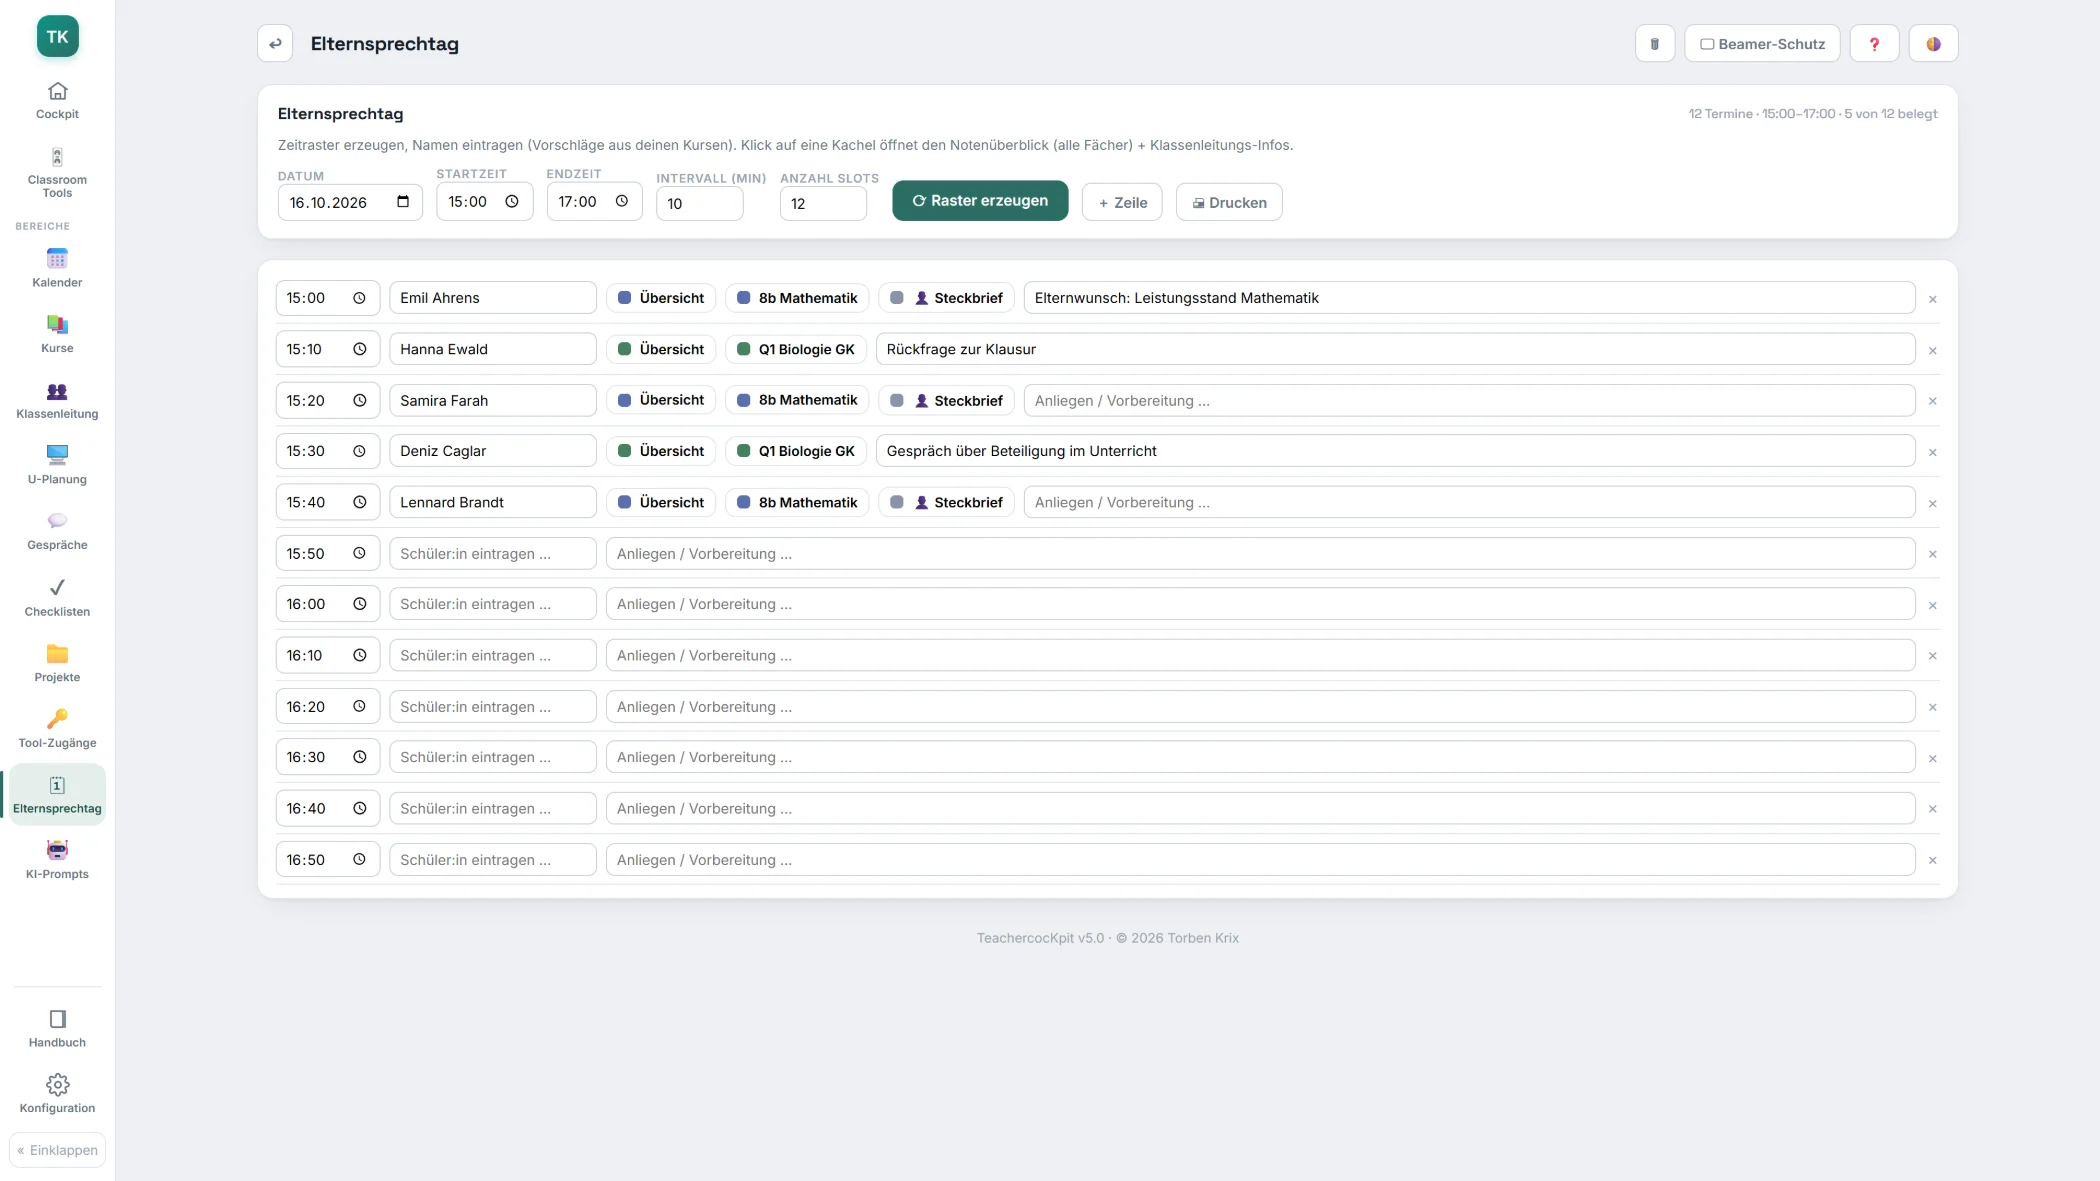Remove the 15:10 Hanna Ewald row

[x=1932, y=351]
